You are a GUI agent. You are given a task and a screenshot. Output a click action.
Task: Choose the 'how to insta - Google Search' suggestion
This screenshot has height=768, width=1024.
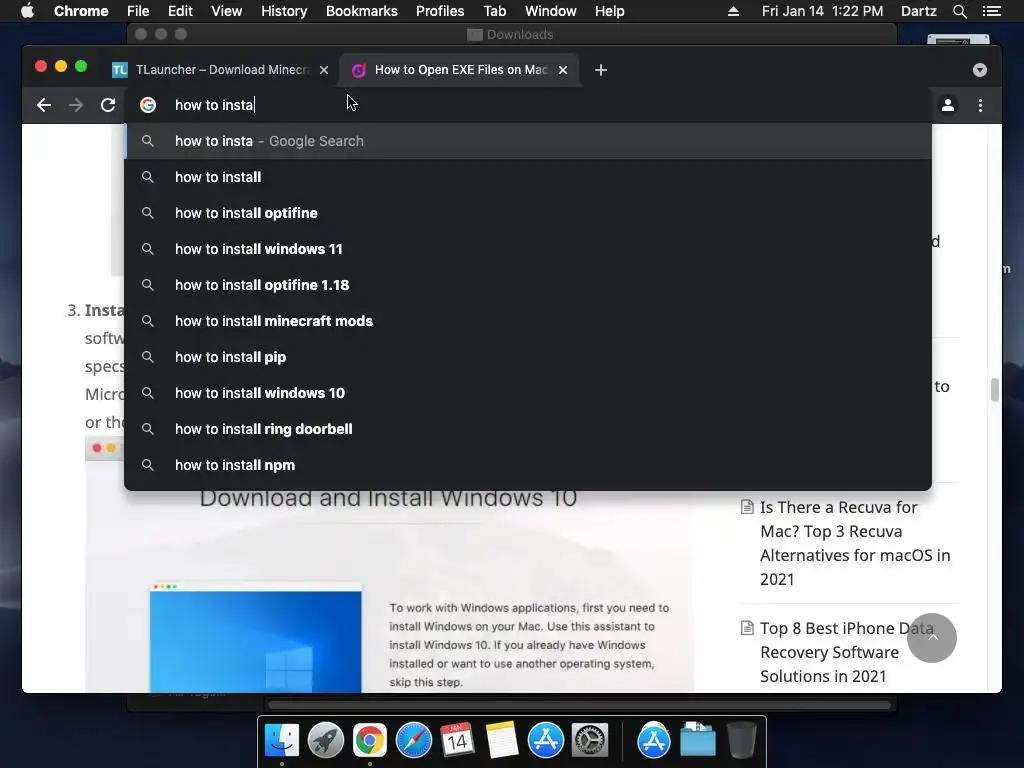click(x=528, y=141)
